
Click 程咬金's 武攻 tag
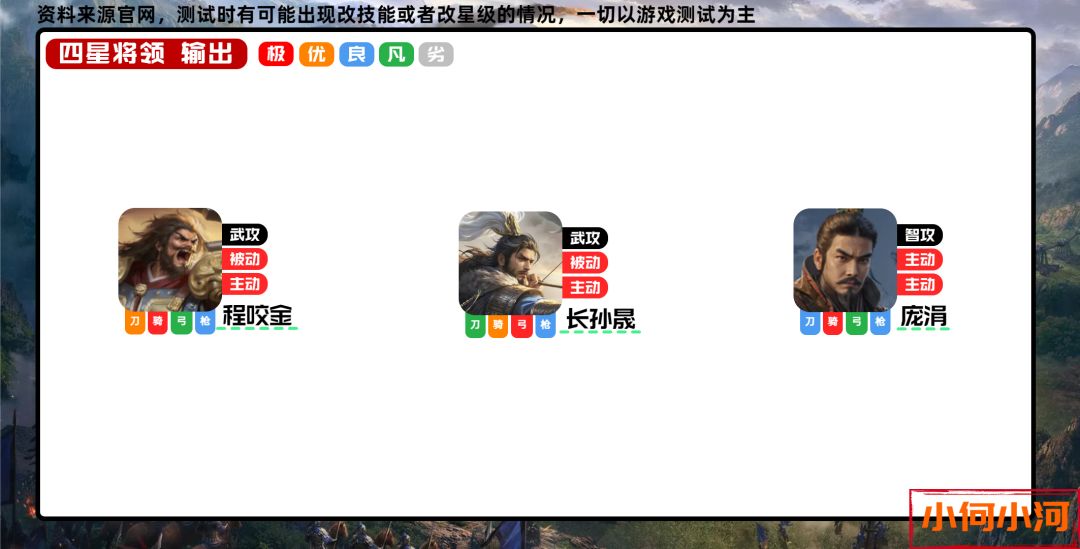245,235
